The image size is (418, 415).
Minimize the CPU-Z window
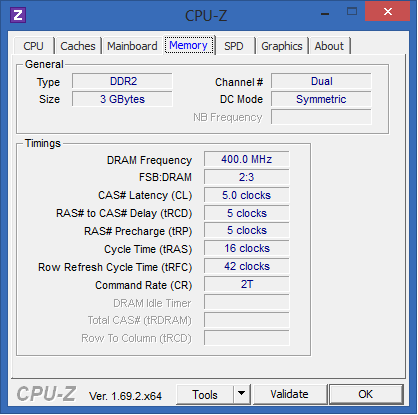325,13
